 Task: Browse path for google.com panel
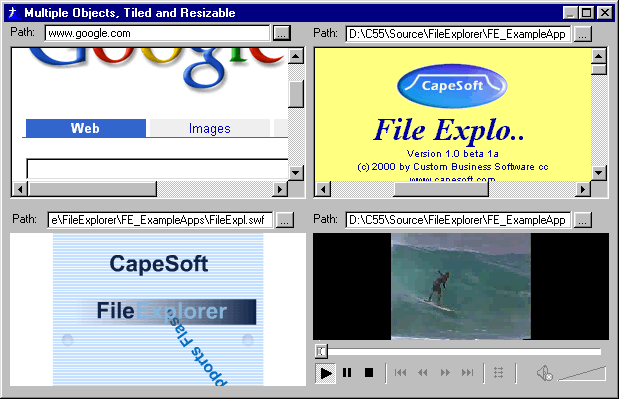(281, 33)
